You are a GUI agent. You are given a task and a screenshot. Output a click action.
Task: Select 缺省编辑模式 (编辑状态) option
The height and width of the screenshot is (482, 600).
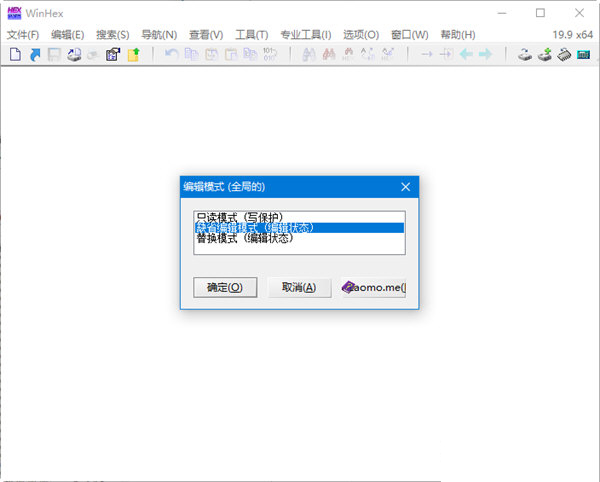(x=255, y=228)
